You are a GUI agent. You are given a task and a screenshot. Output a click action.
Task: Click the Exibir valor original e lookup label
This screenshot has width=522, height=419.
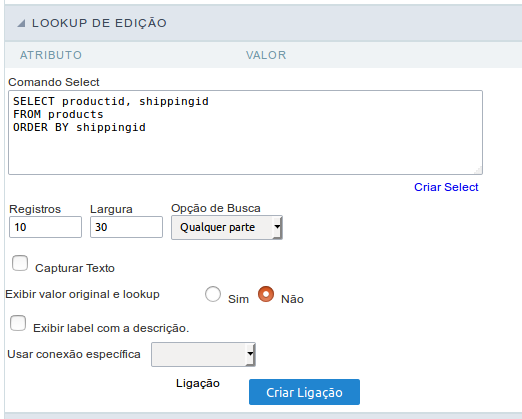82,294
